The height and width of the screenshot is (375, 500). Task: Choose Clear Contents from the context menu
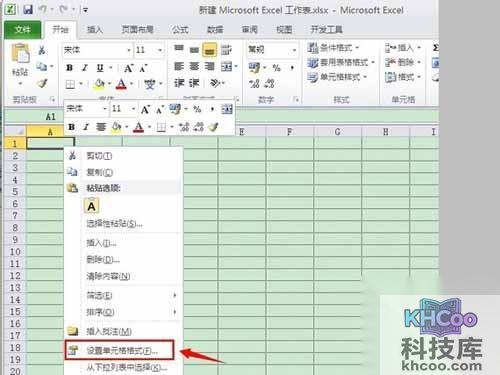[123, 276]
